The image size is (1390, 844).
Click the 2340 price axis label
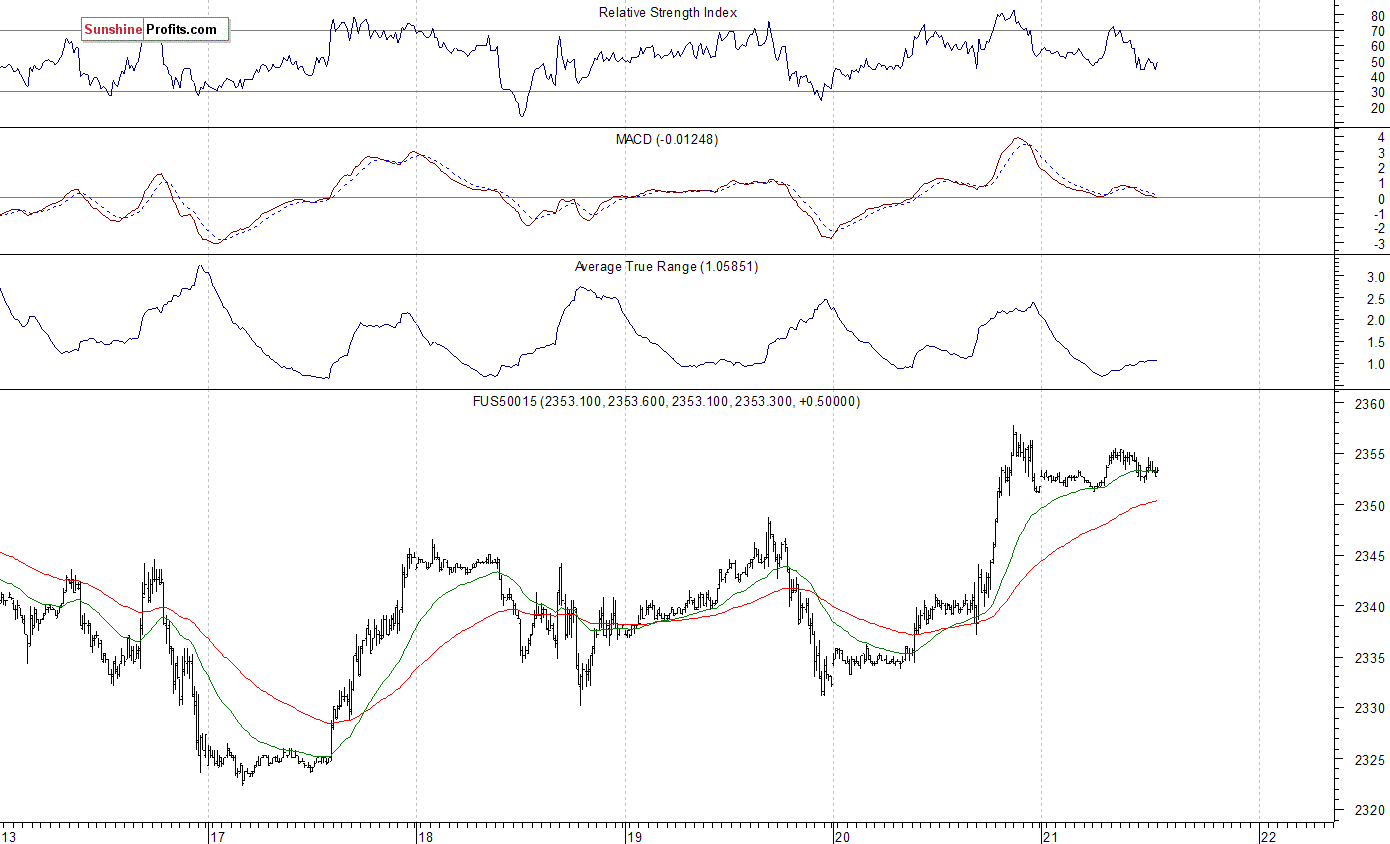click(x=1372, y=607)
